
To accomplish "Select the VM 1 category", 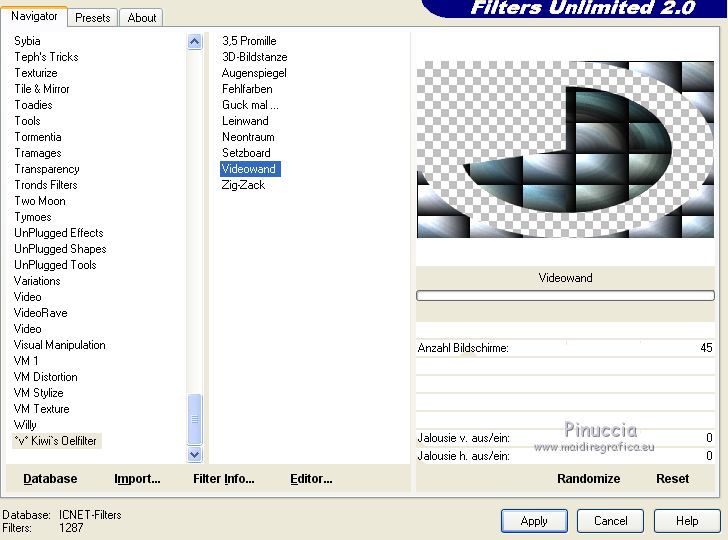I will click(x=26, y=361).
